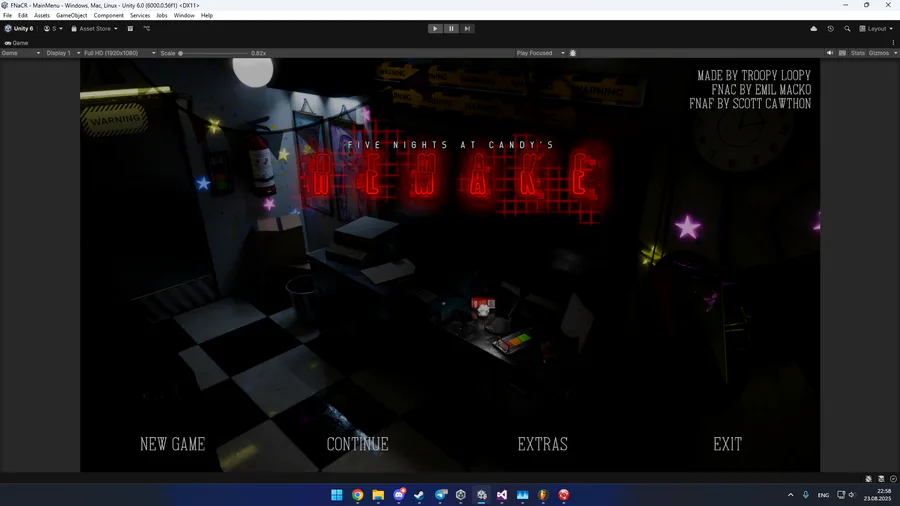Open the Asset Store dropdown

94,29
